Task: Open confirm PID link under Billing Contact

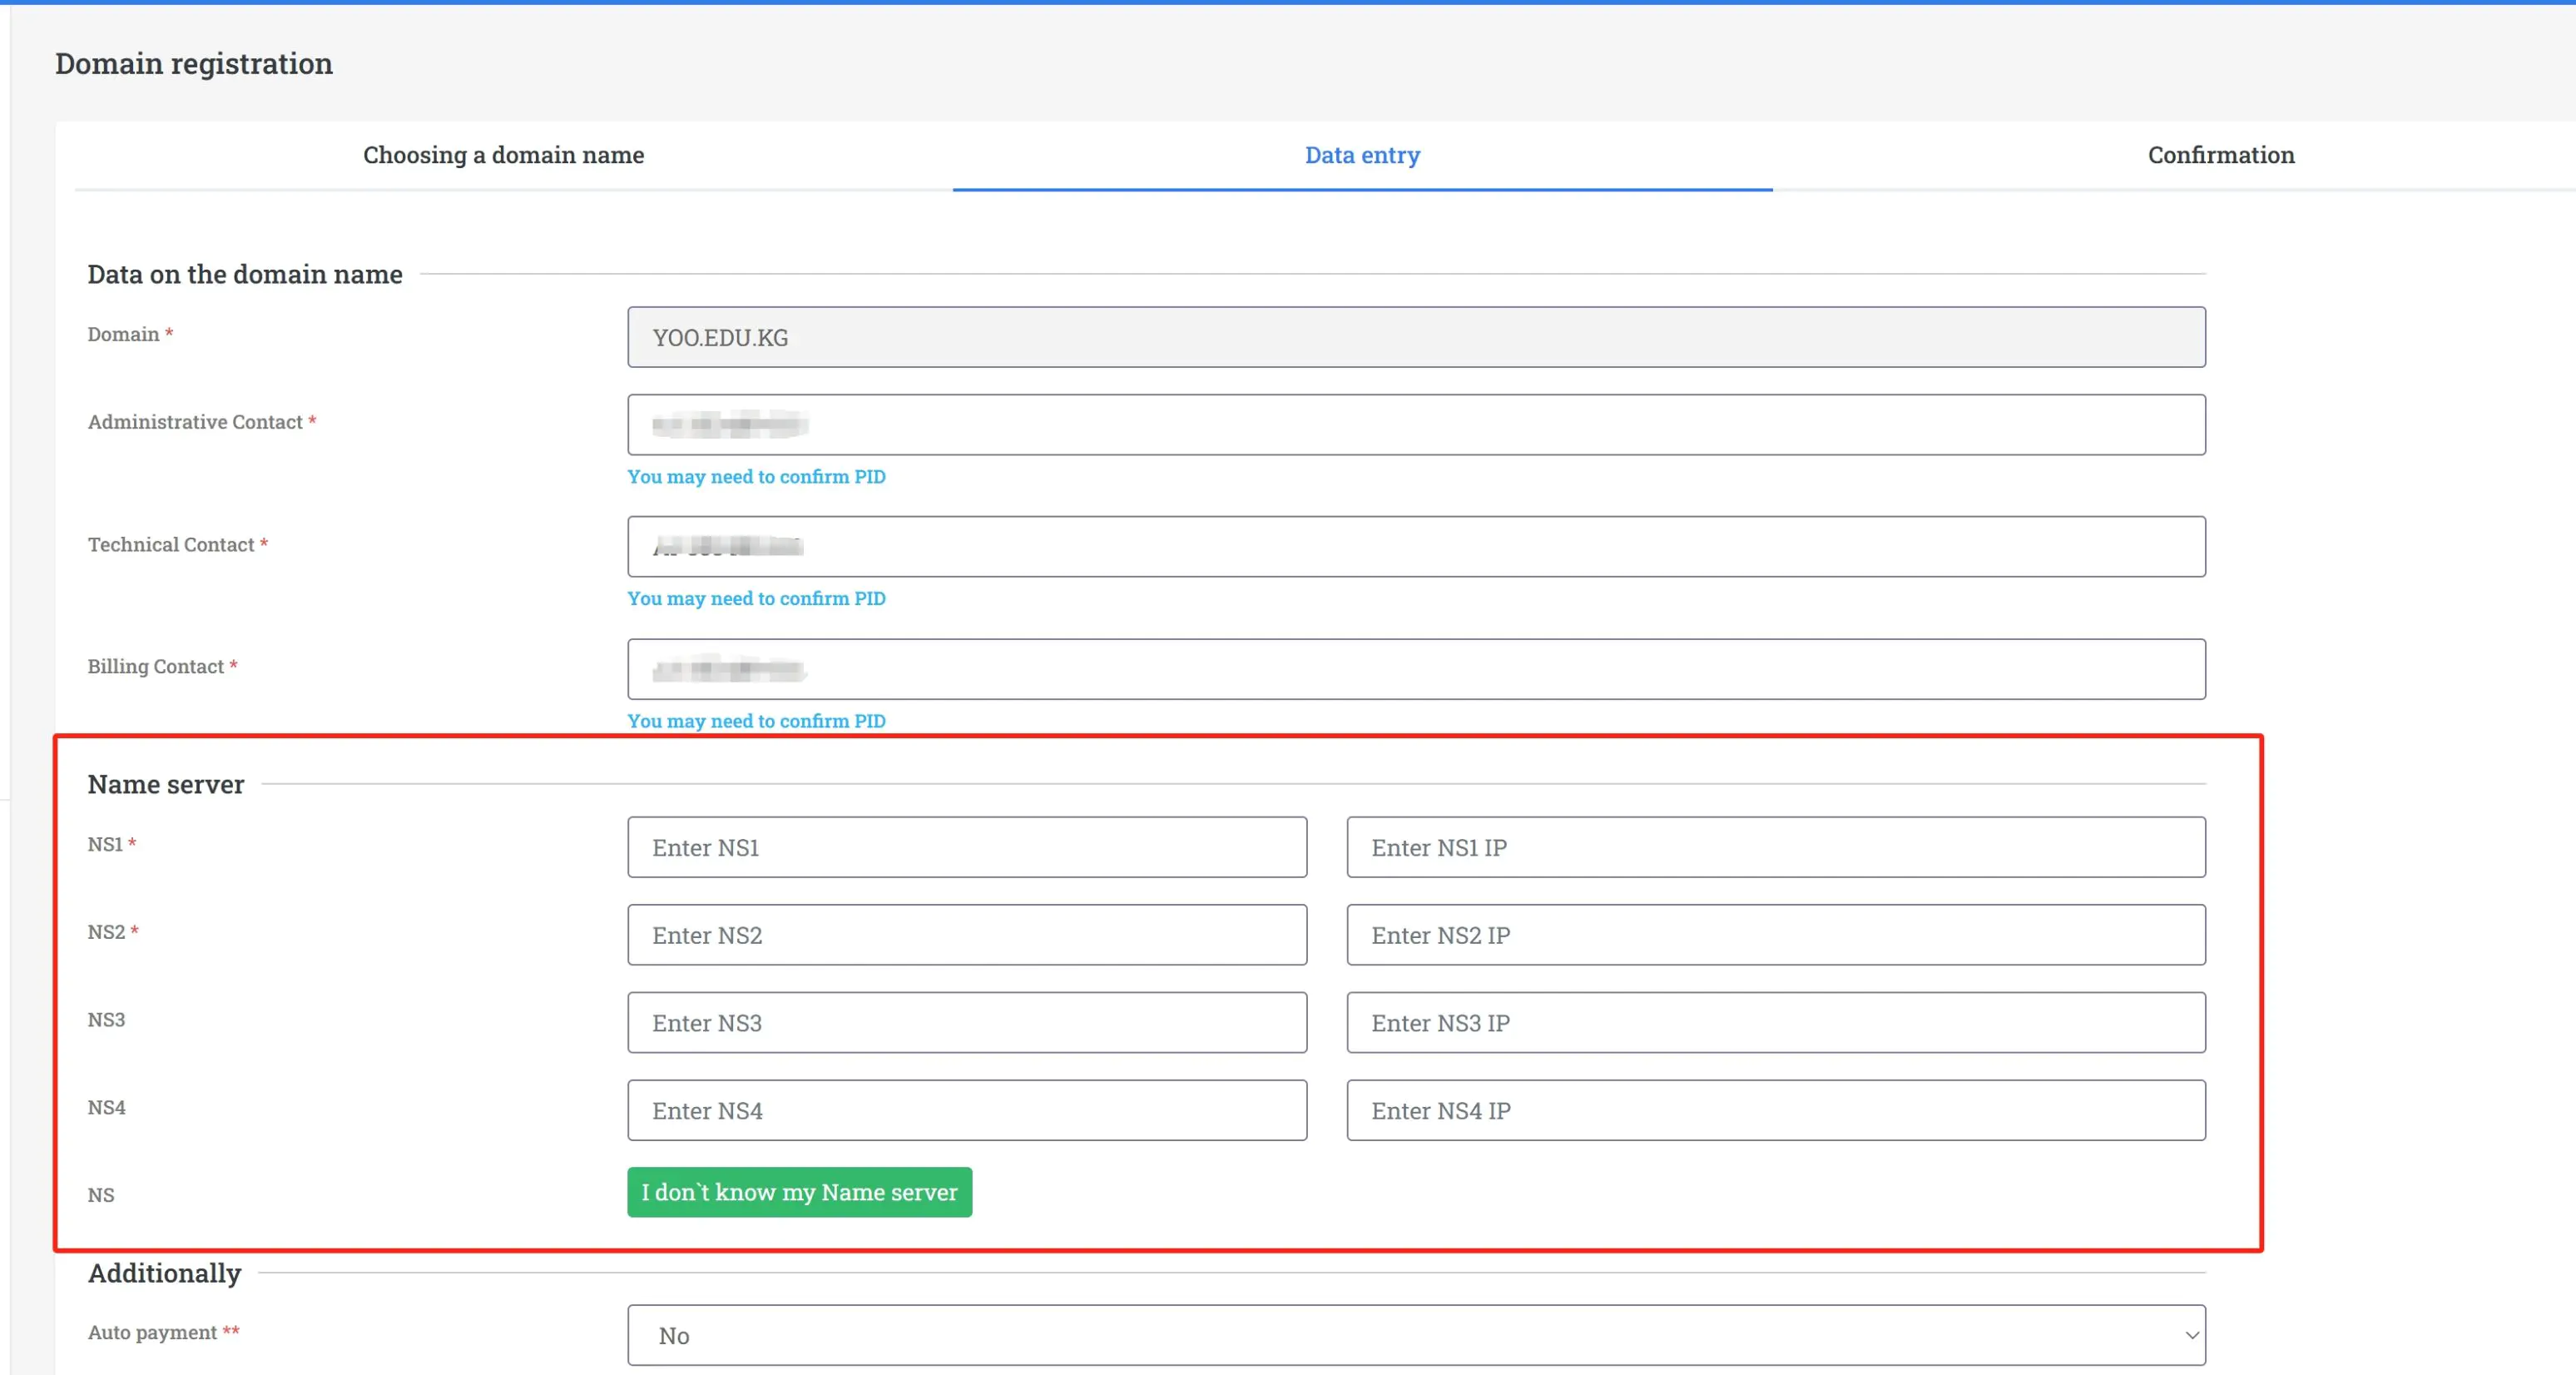Action: coord(756,721)
